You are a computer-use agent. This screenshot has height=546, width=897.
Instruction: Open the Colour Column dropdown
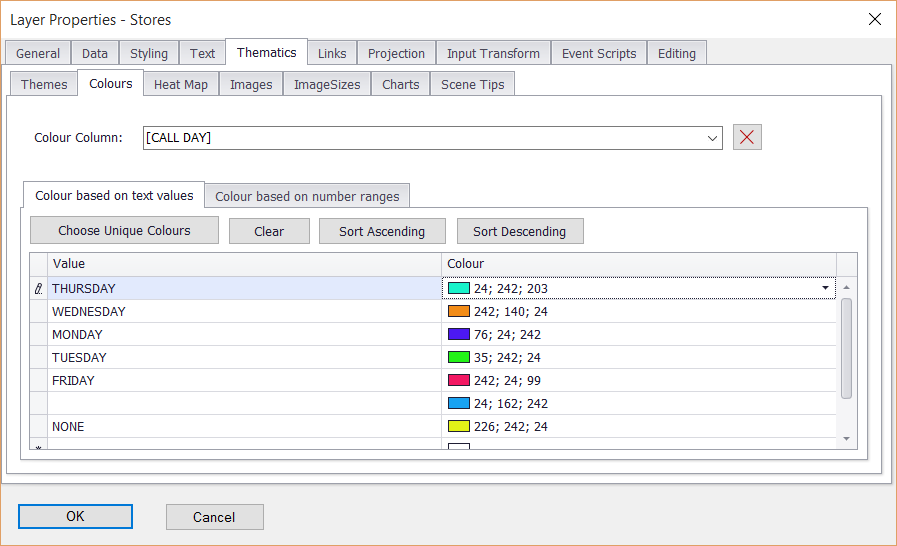(x=712, y=138)
